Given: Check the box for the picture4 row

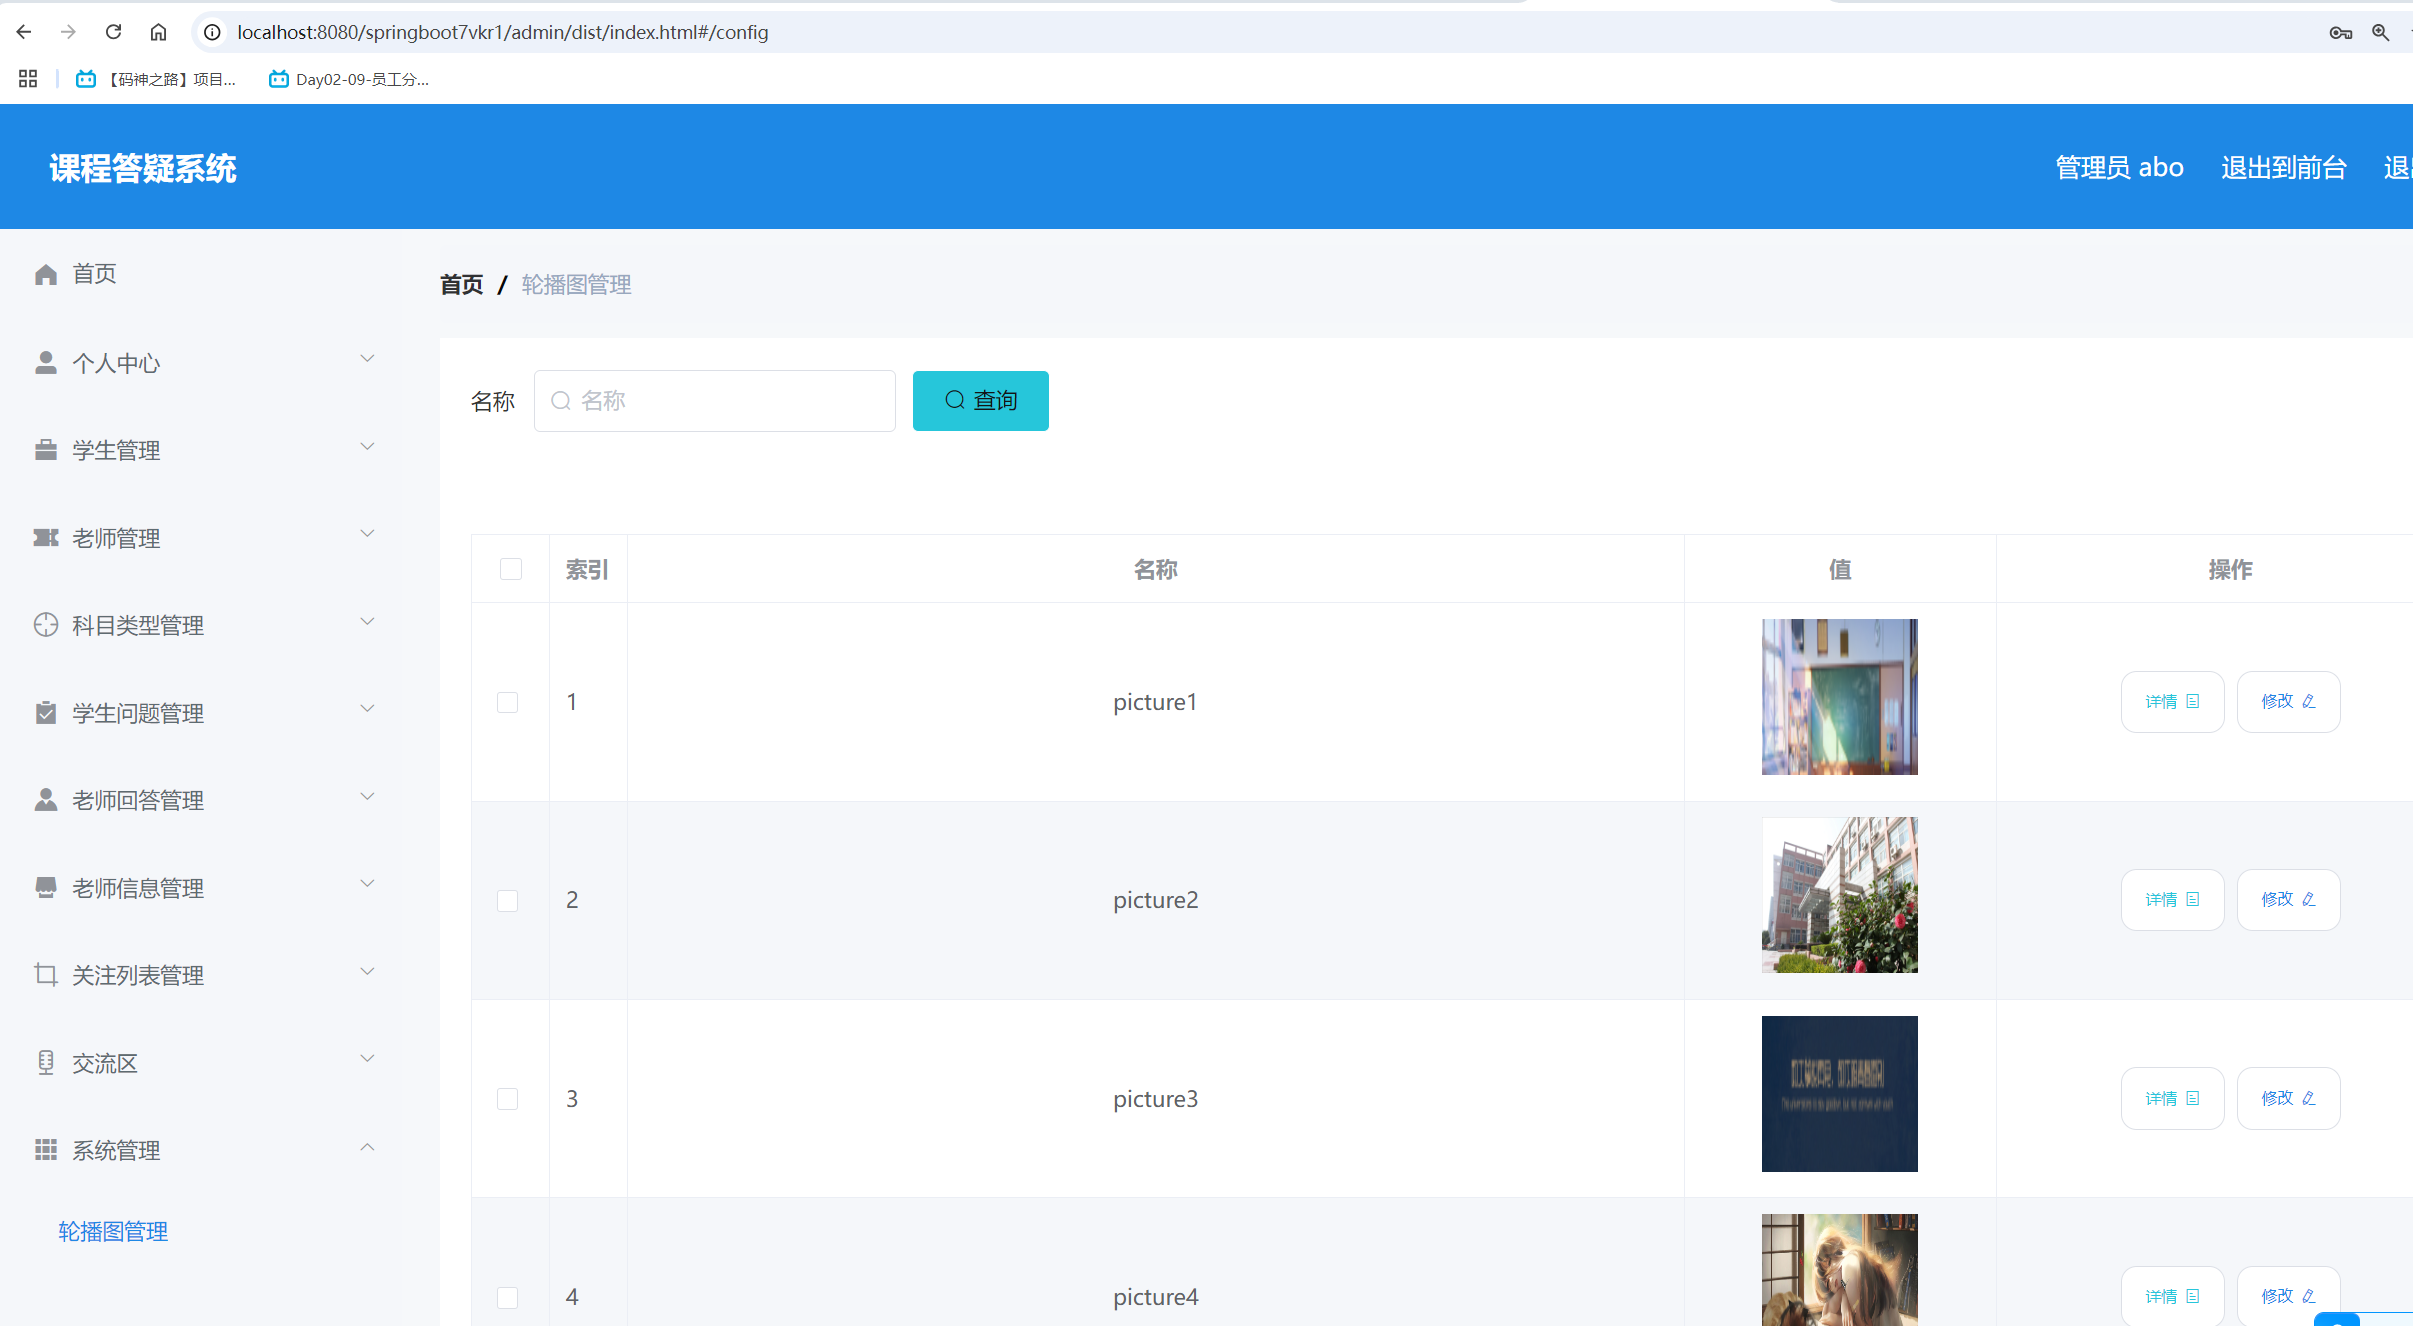Looking at the screenshot, I should 508,1297.
